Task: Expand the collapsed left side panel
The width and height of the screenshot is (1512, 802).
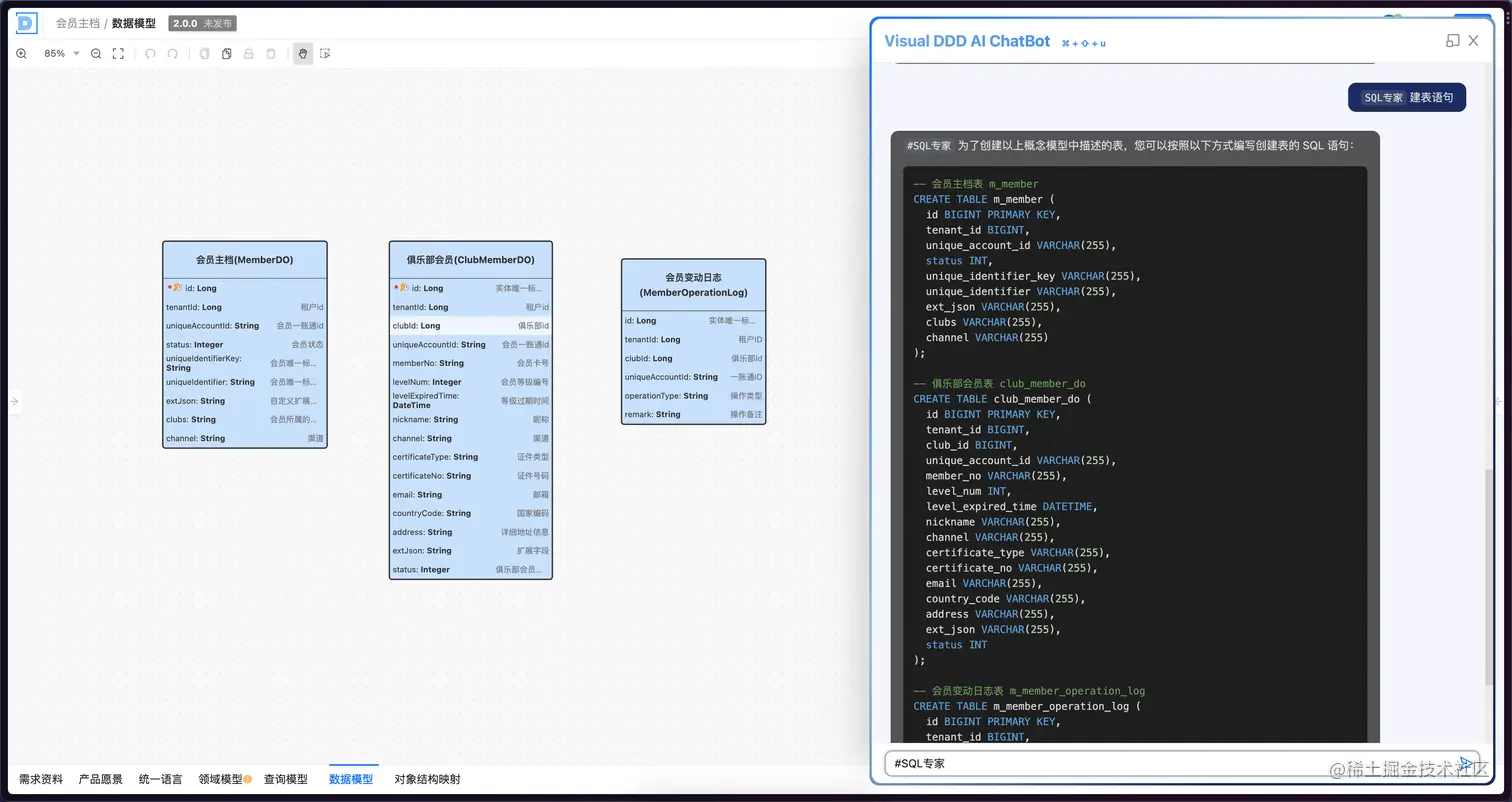Action: (x=14, y=401)
